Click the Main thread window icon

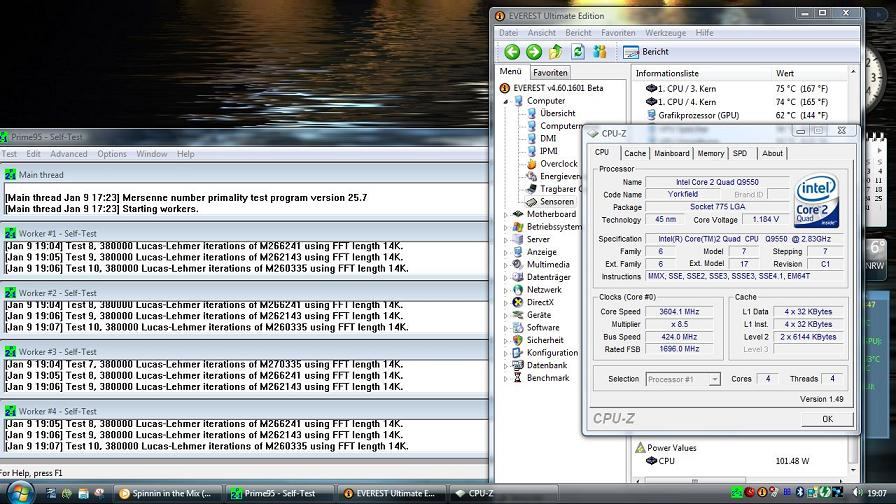tap(10, 175)
